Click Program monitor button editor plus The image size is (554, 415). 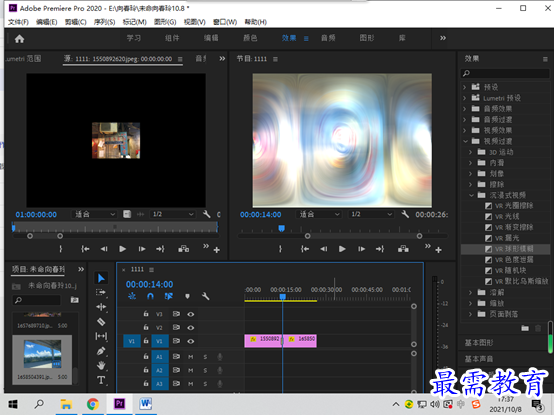coord(438,250)
